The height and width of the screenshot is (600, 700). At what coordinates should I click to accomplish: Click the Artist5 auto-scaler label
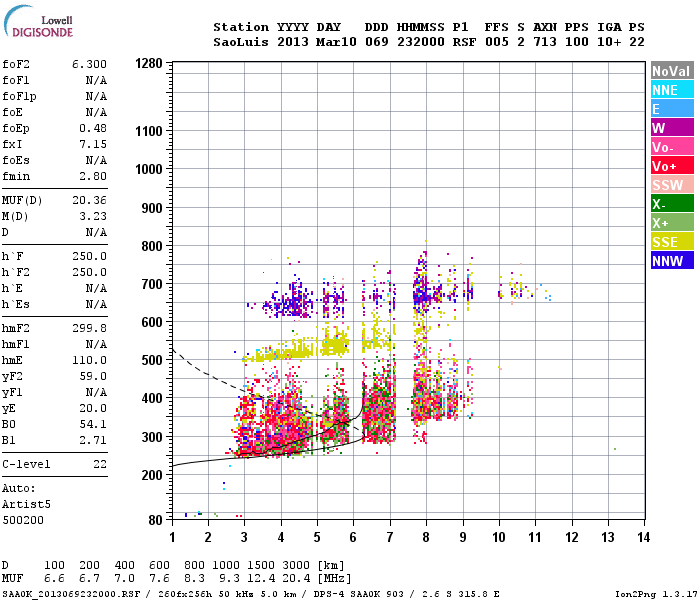pyautogui.click(x=26, y=504)
